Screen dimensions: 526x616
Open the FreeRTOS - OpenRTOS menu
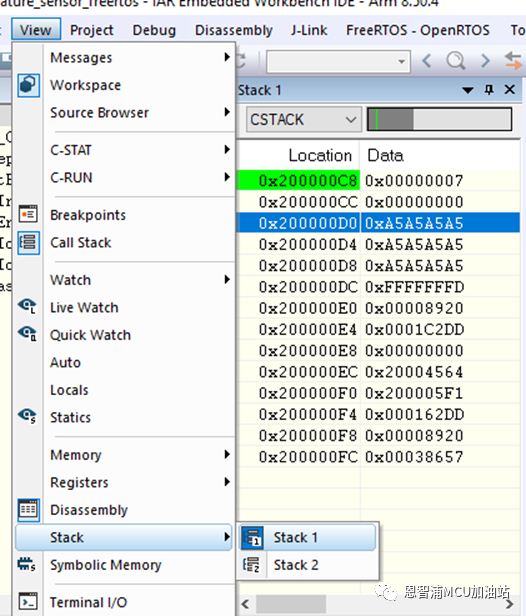[418, 30]
